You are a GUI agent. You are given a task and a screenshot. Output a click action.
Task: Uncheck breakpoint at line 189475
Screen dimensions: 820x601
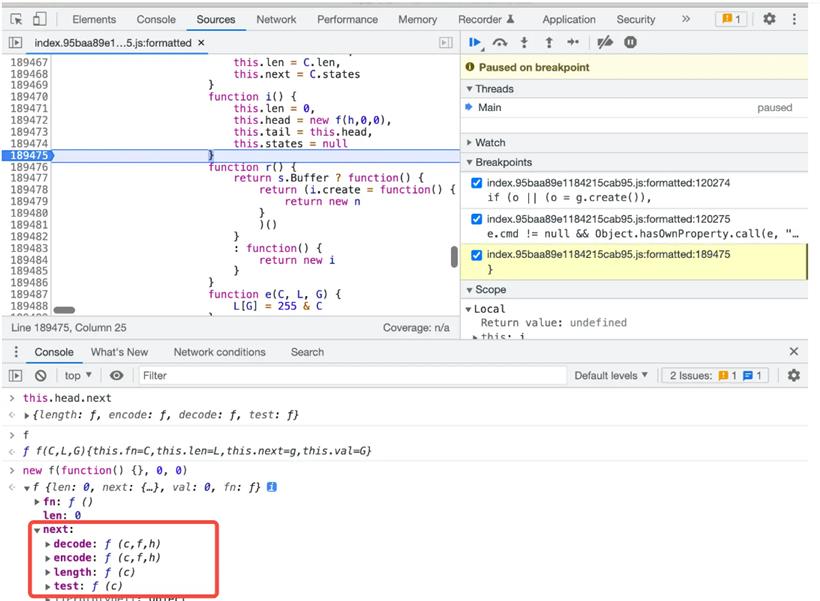click(x=476, y=255)
